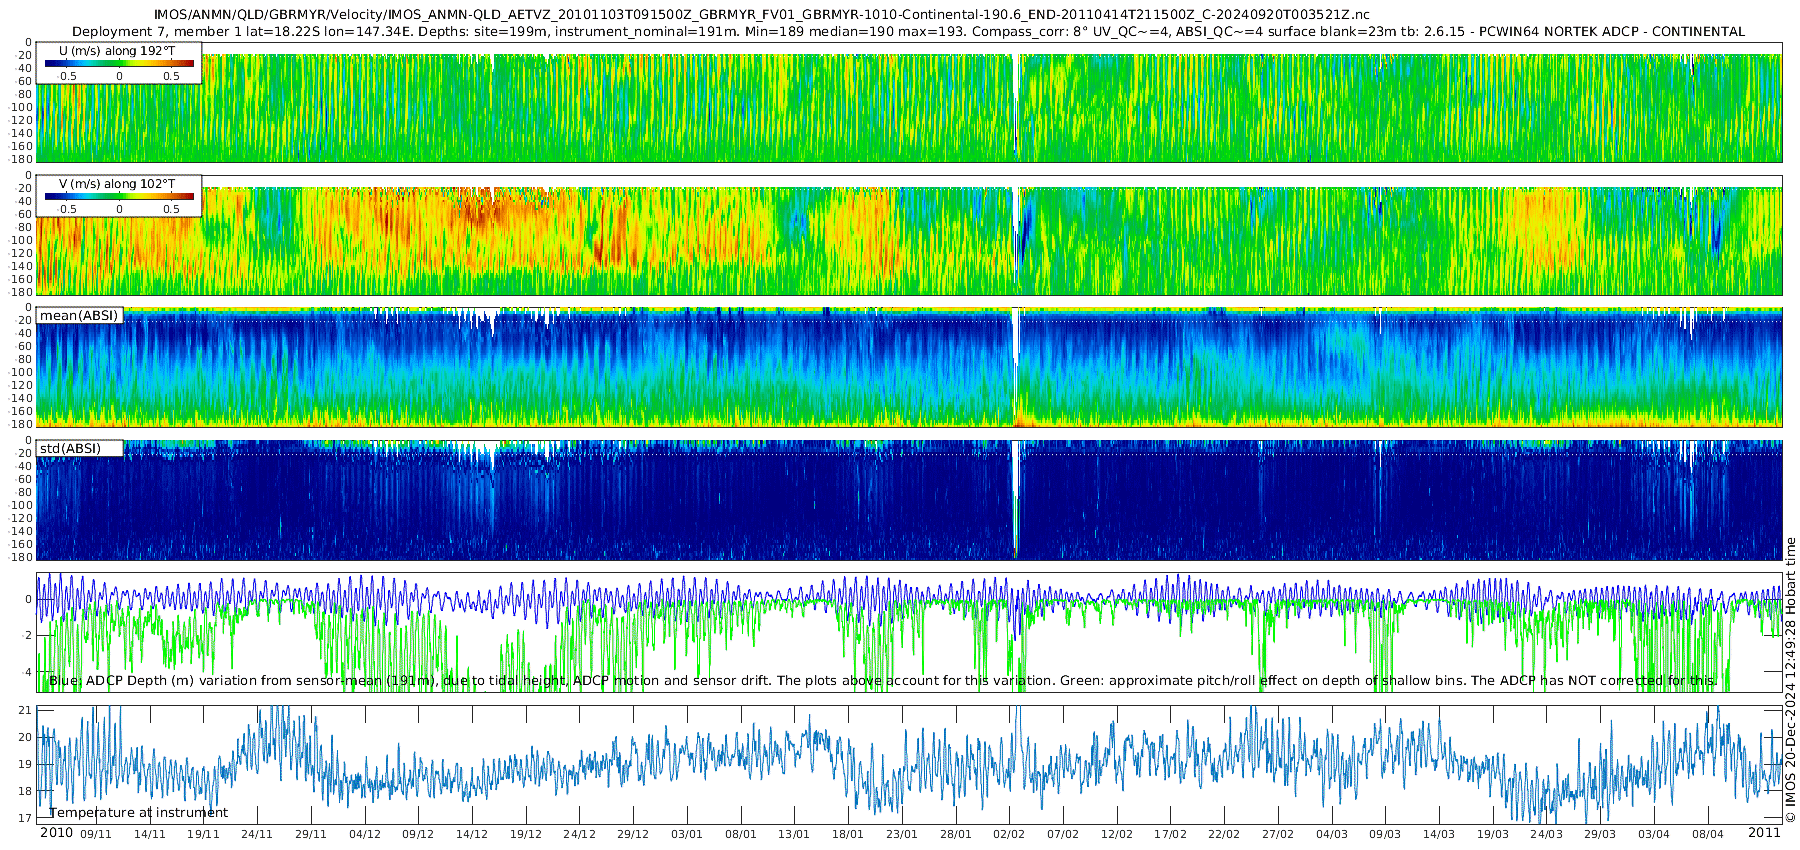Click the '23/01' date tick label

point(902,834)
